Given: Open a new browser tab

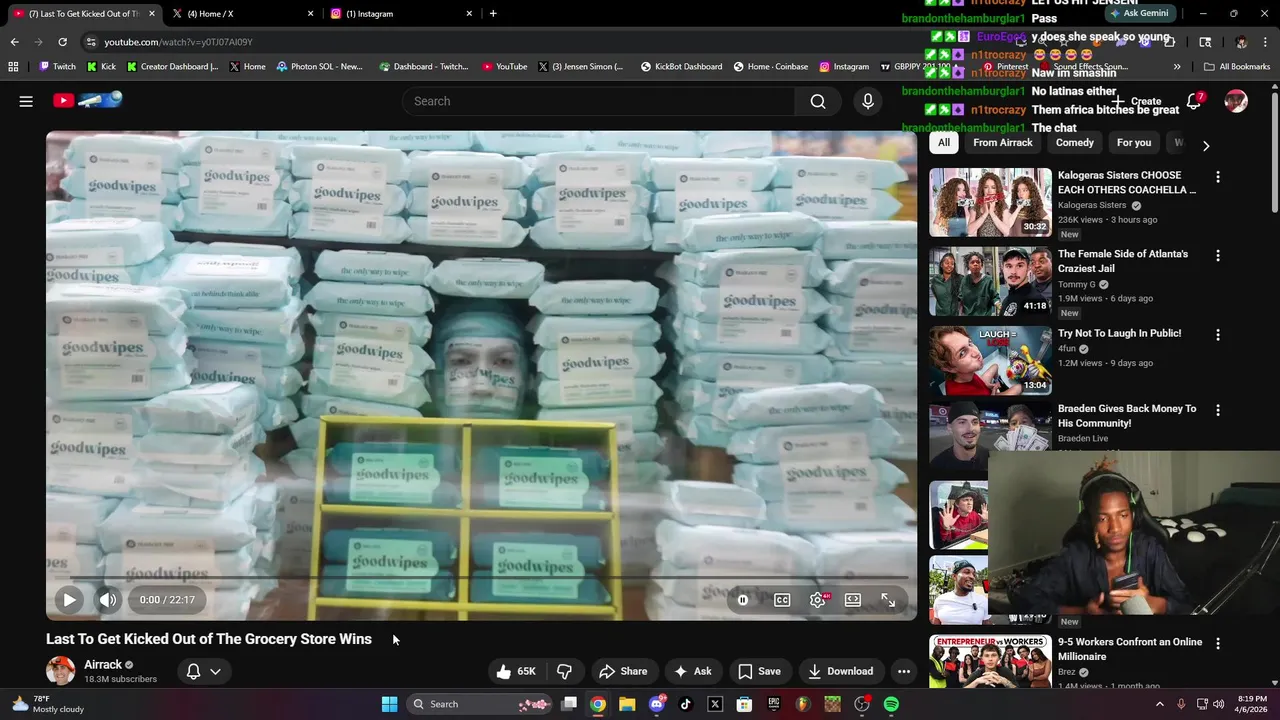Looking at the screenshot, I should pyautogui.click(x=493, y=14).
